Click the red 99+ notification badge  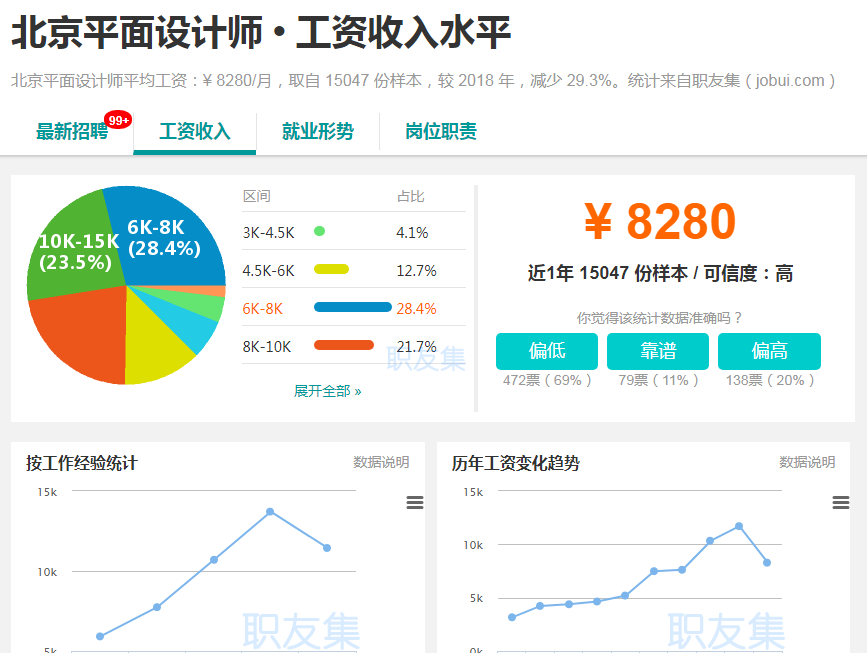coord(119,120)
